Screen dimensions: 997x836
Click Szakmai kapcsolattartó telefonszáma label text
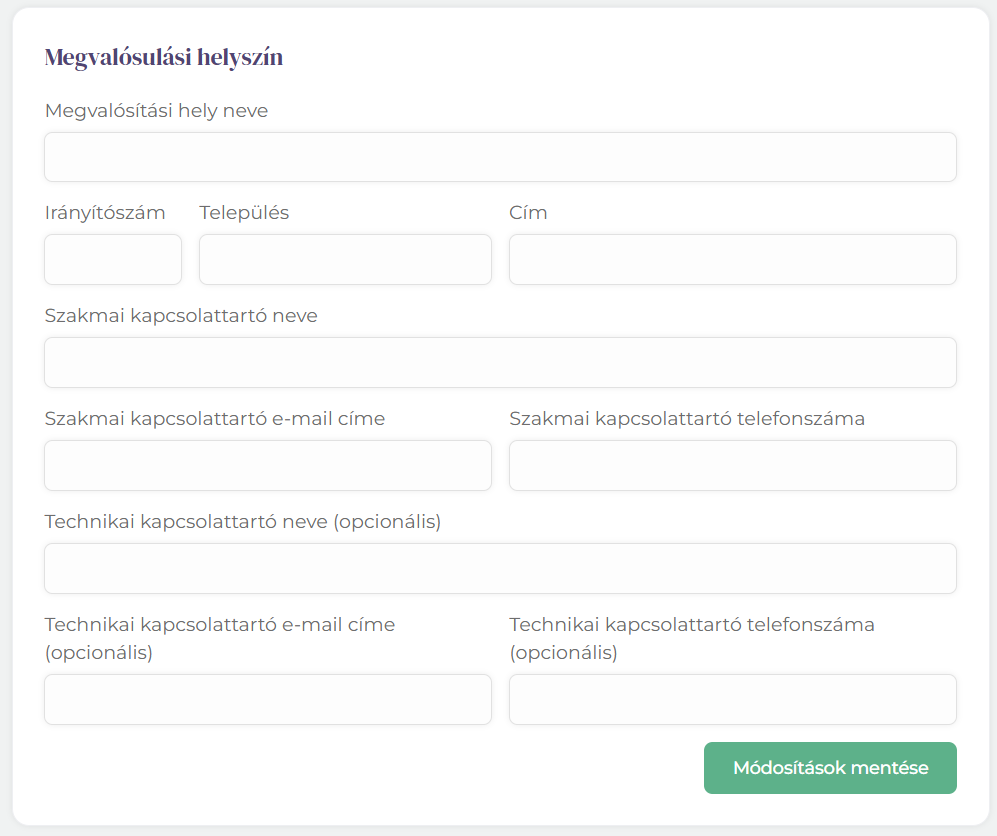687,418
